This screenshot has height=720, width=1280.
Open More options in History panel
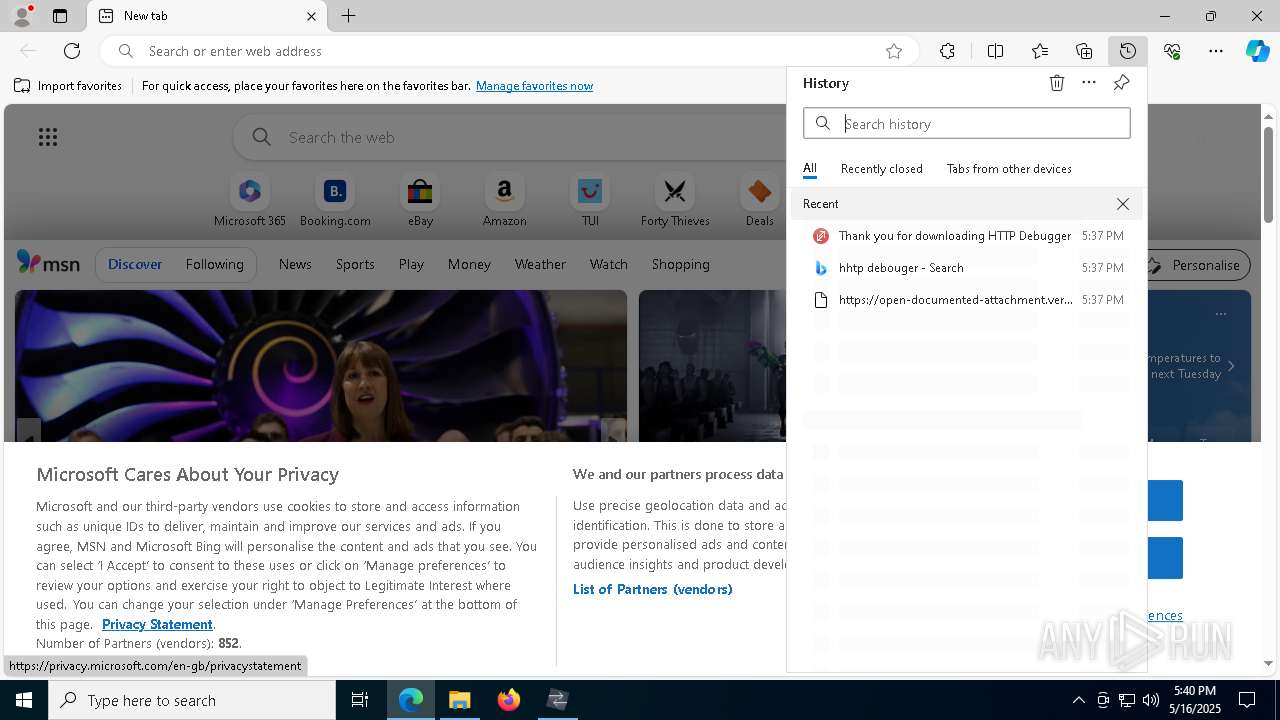pos(1089,83)
